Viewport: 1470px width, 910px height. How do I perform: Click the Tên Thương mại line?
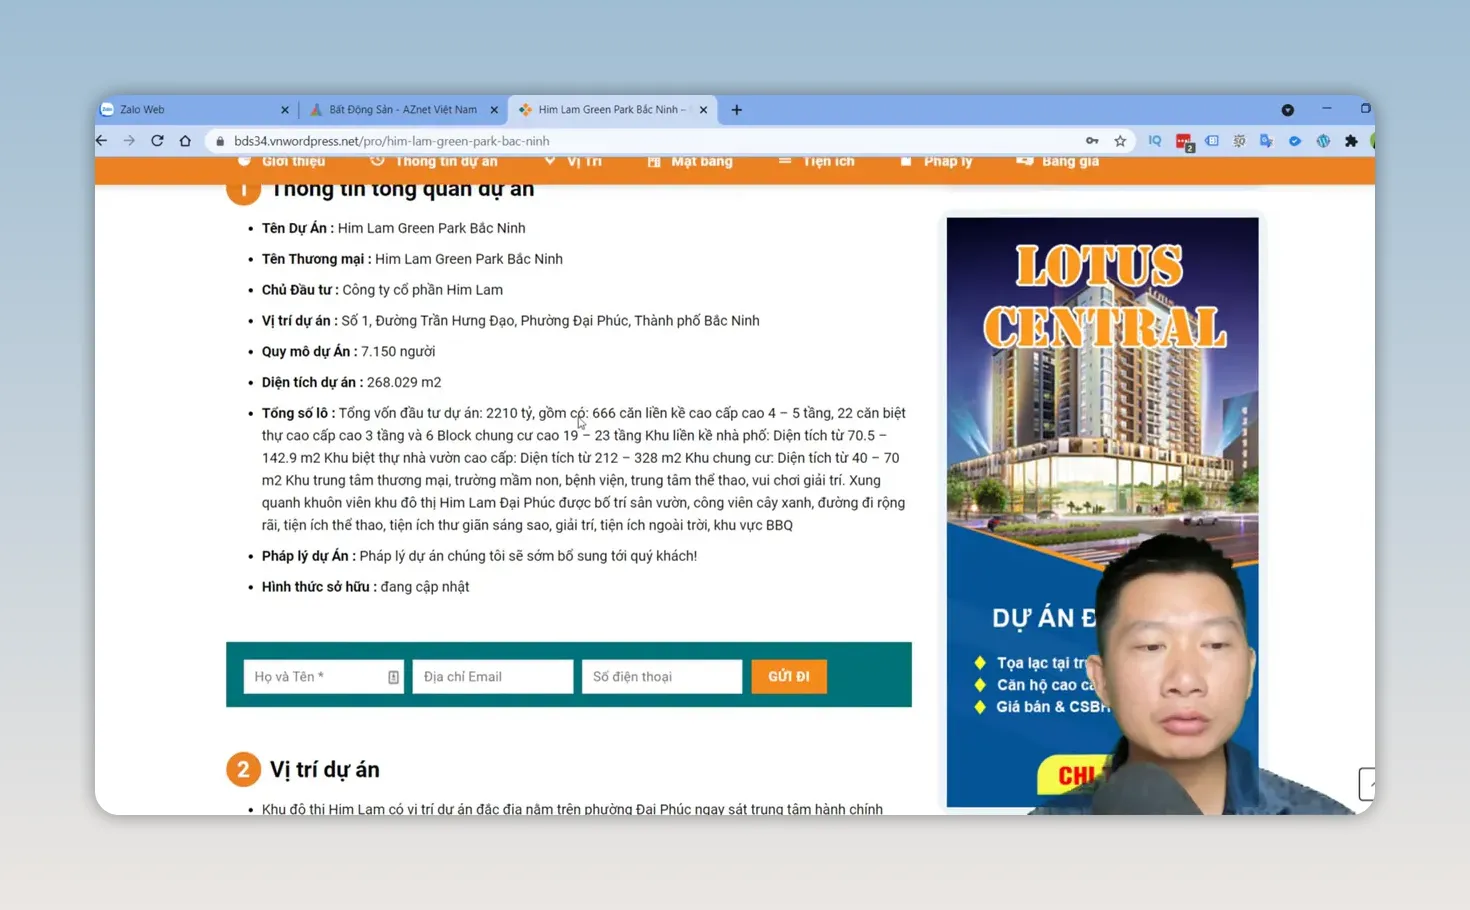click(x=412, y=259)
